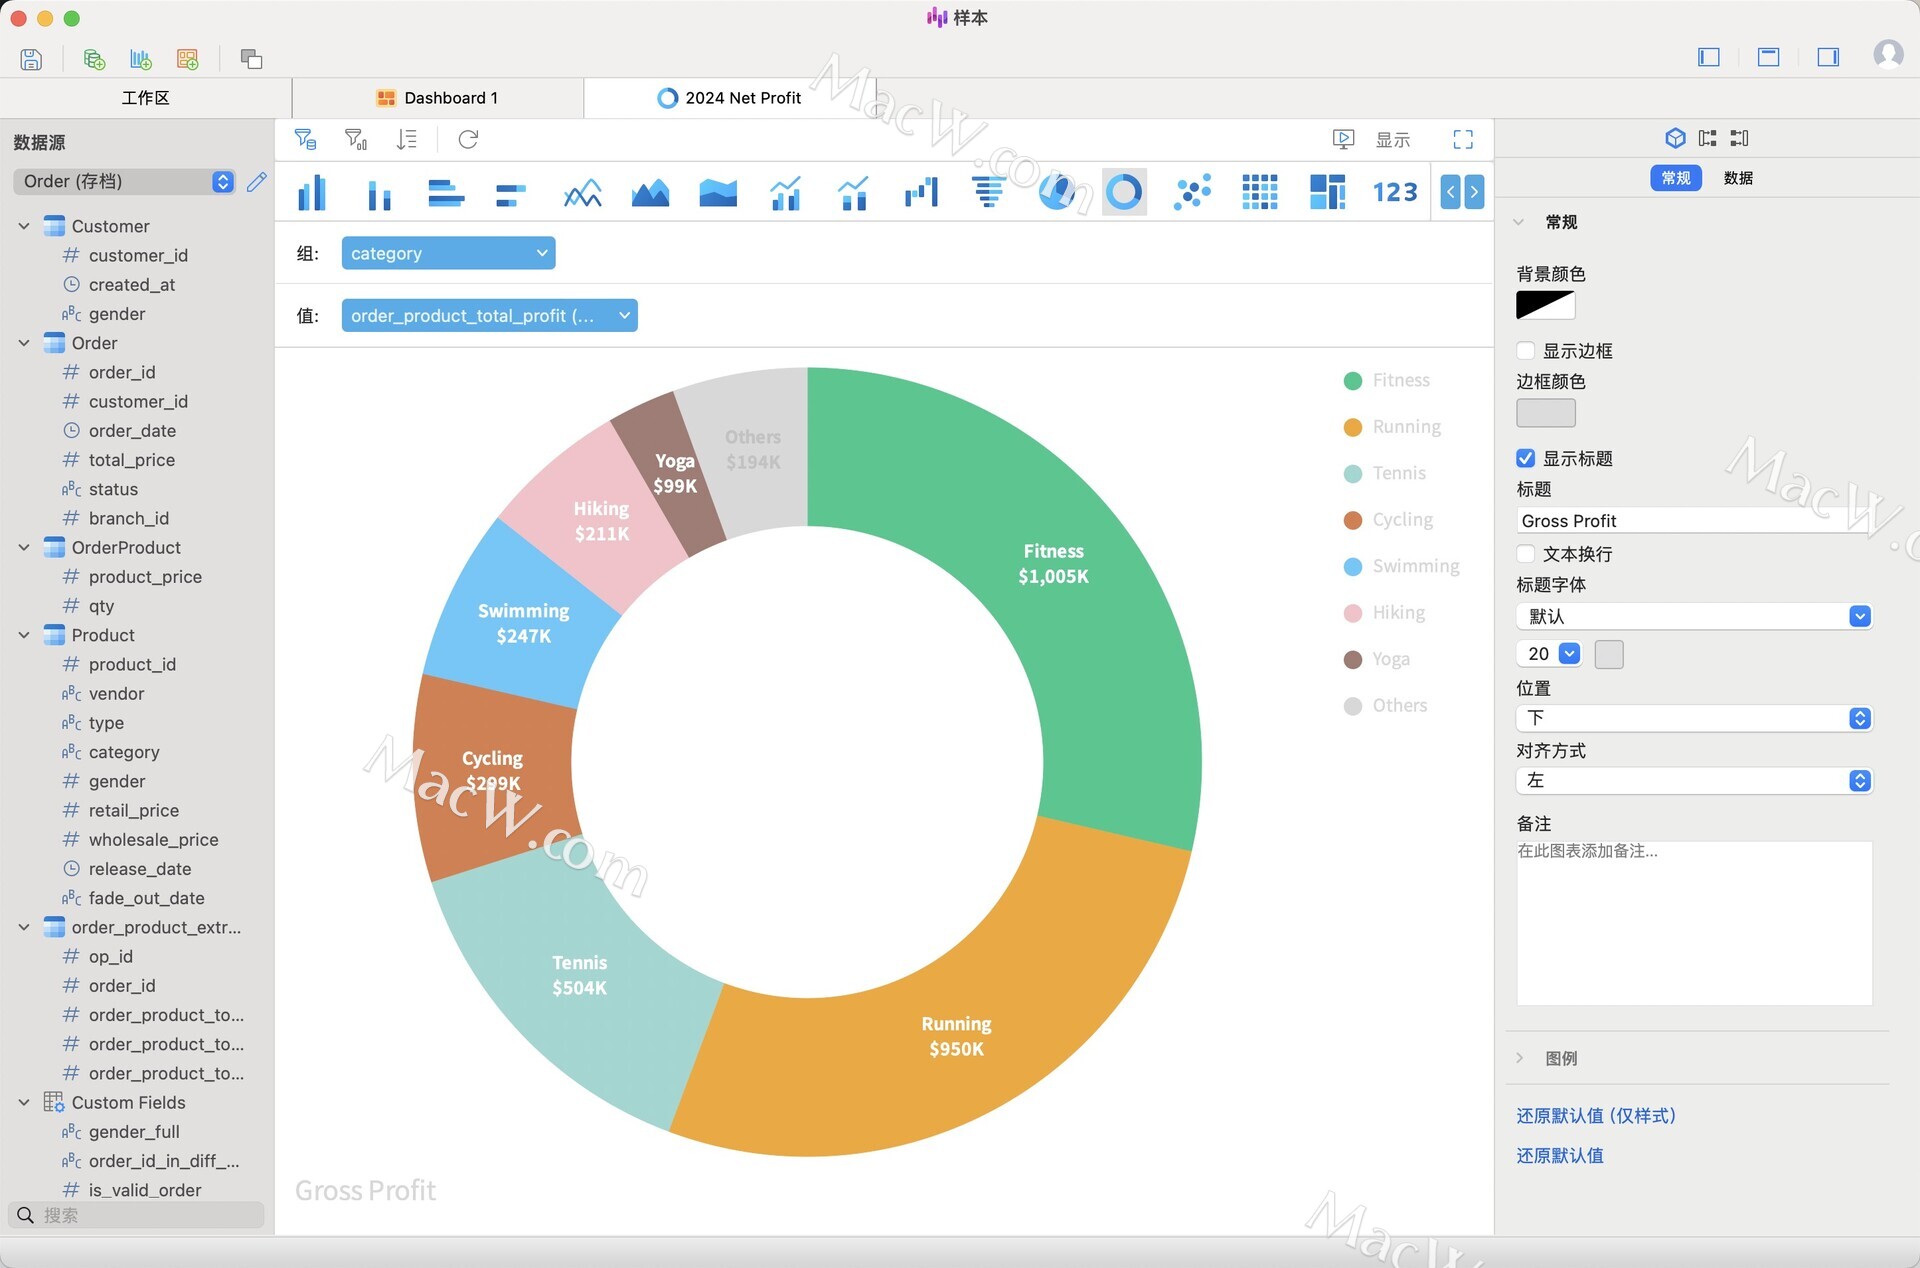1920x1268 pixels.
Task: Open the order_product_total_profit value dropdown
Action: tap(489, 316)
